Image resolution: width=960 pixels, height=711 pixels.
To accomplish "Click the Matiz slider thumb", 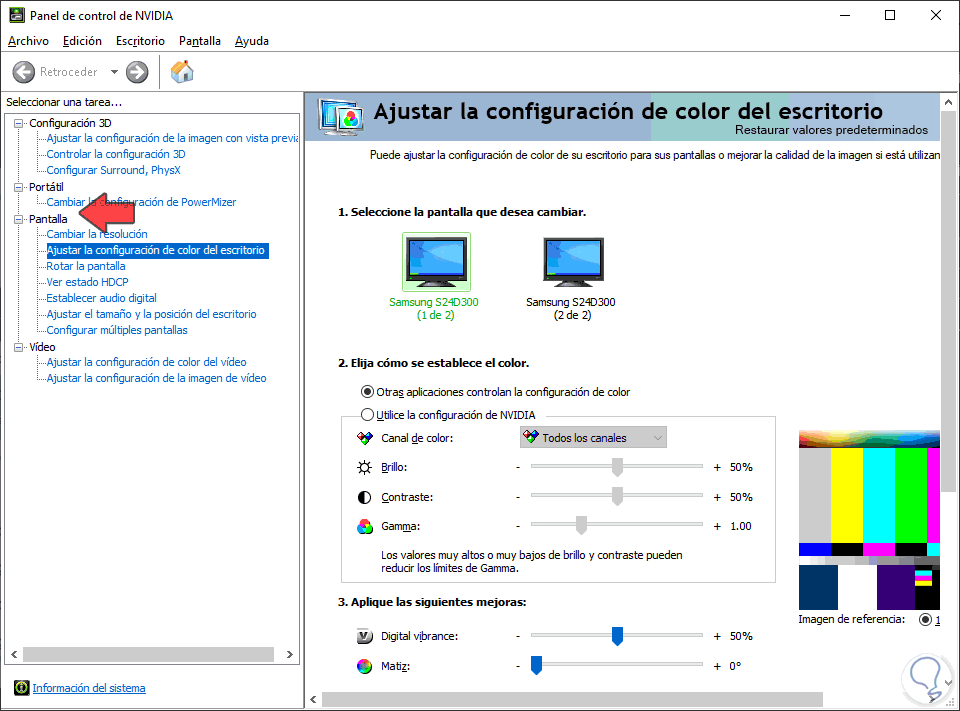I will (x=536, y=665).
